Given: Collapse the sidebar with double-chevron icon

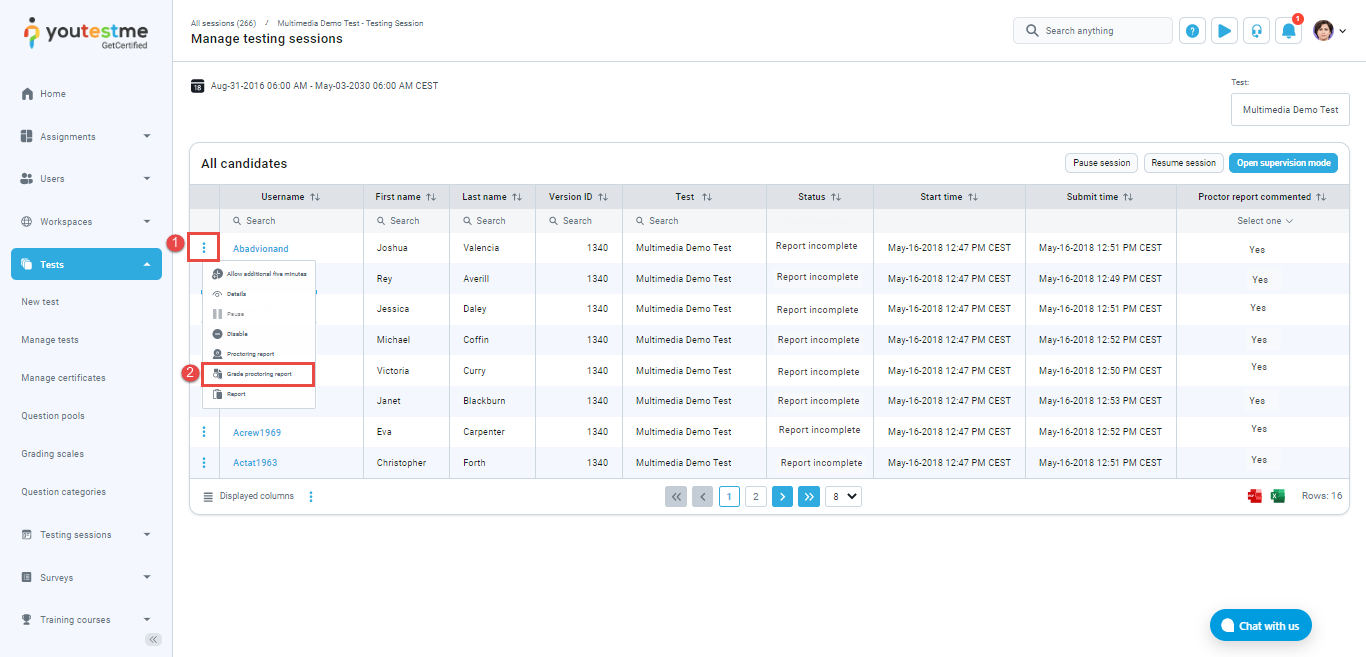Looking at the screenshot, I should pos(153,639).
